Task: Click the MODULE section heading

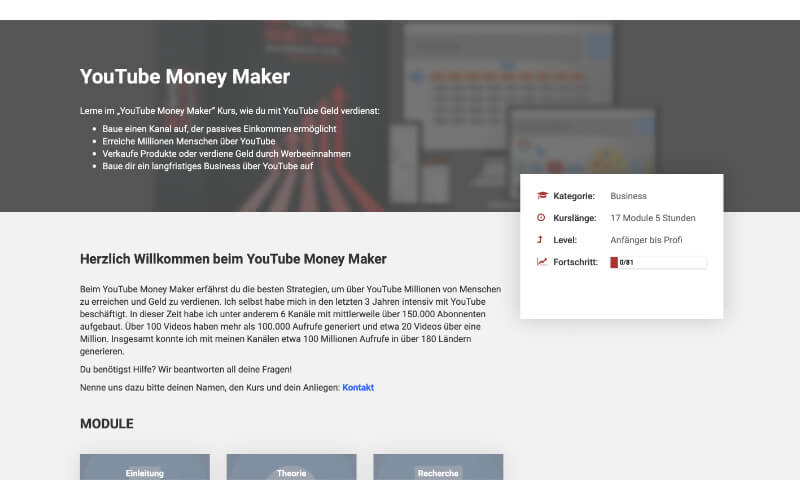Action: pyautogui.click(x=107, y=423)
